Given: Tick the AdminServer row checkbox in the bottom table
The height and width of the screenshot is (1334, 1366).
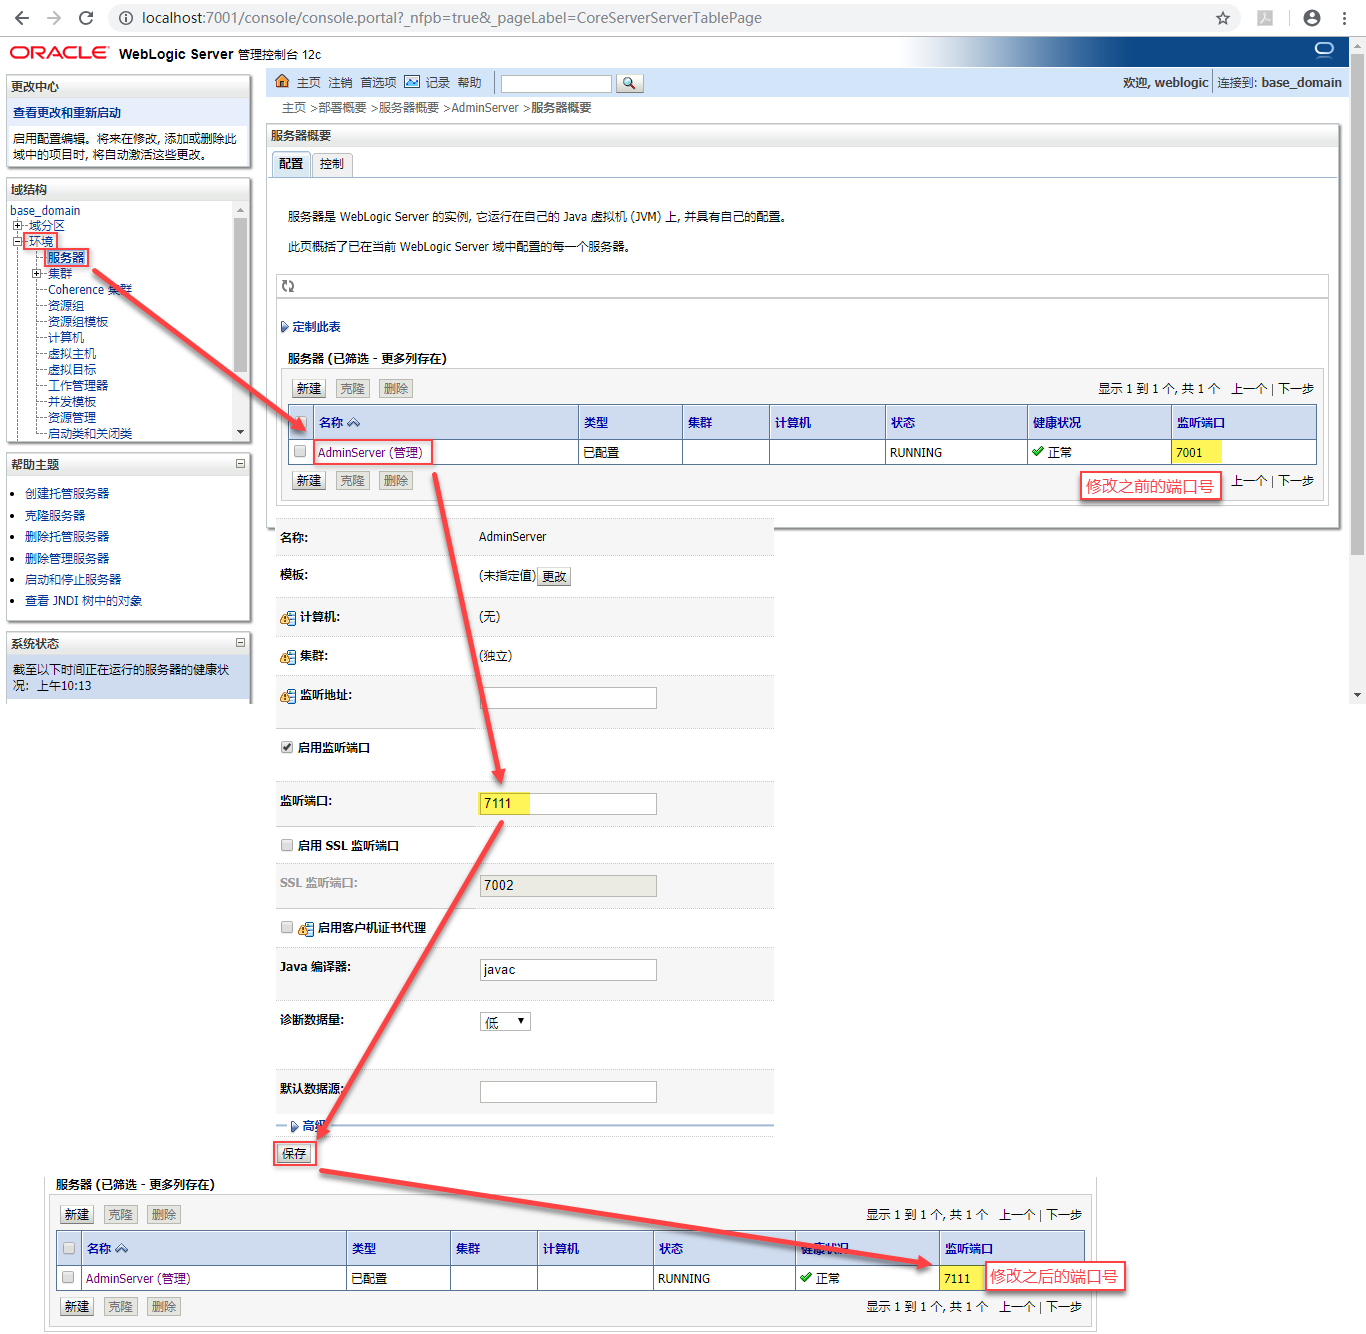Looking at the screenshot, I should (x=68, y=1278).
